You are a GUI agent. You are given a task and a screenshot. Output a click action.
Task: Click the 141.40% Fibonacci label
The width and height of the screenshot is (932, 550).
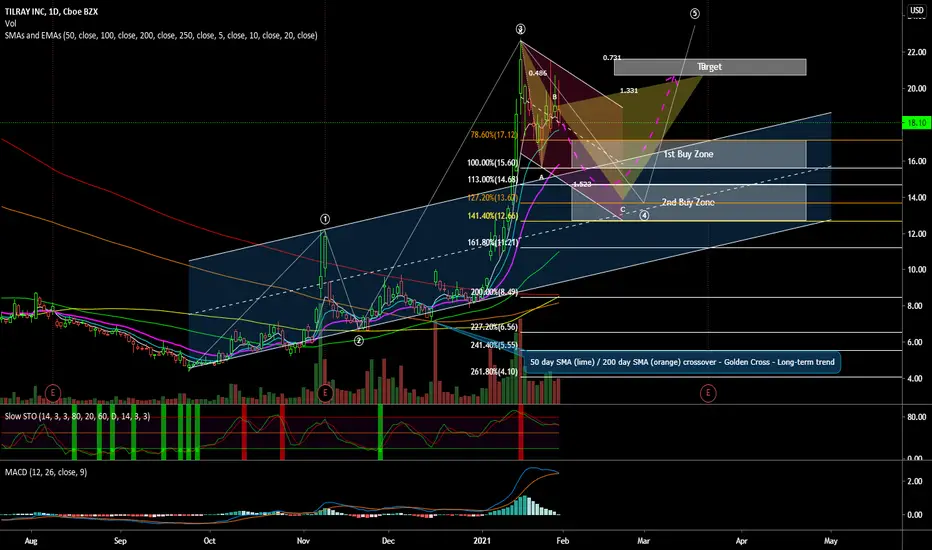[x=492, y=216]
